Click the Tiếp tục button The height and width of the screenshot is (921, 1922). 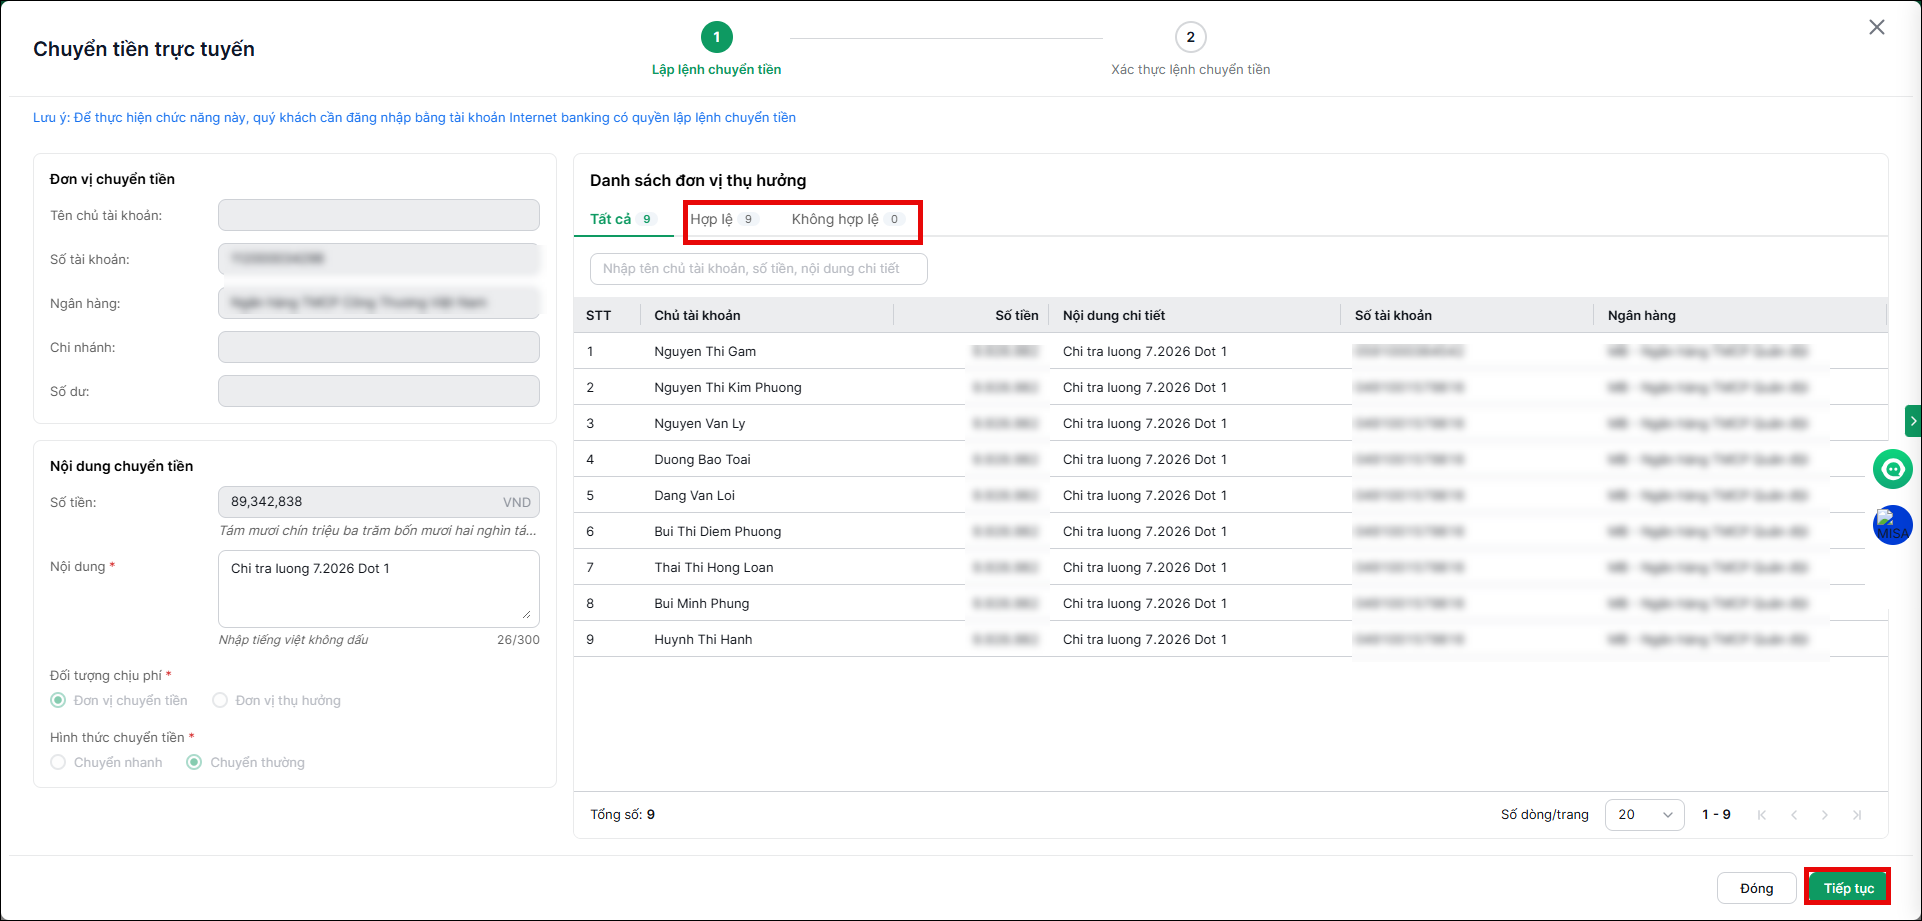click(1848, 888)
